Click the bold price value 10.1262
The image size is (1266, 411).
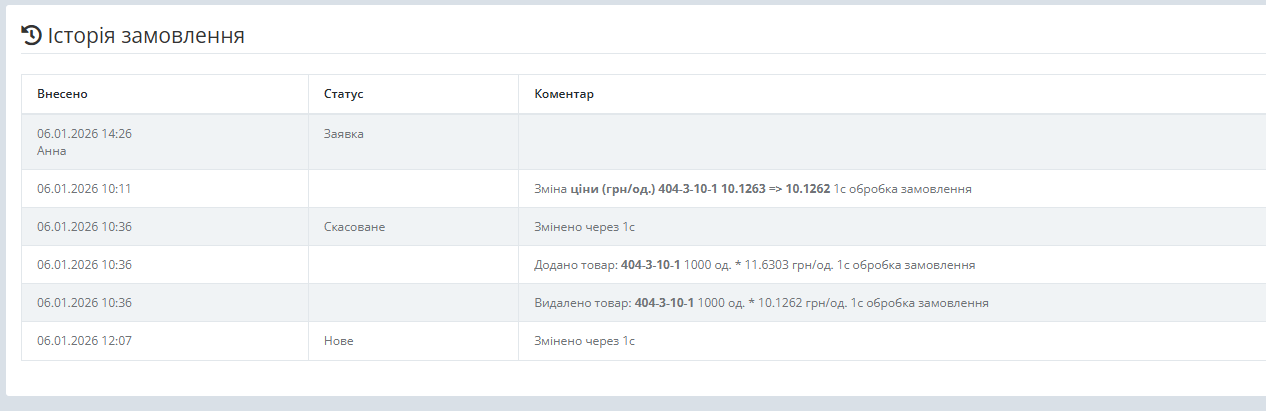click(808, 188)
